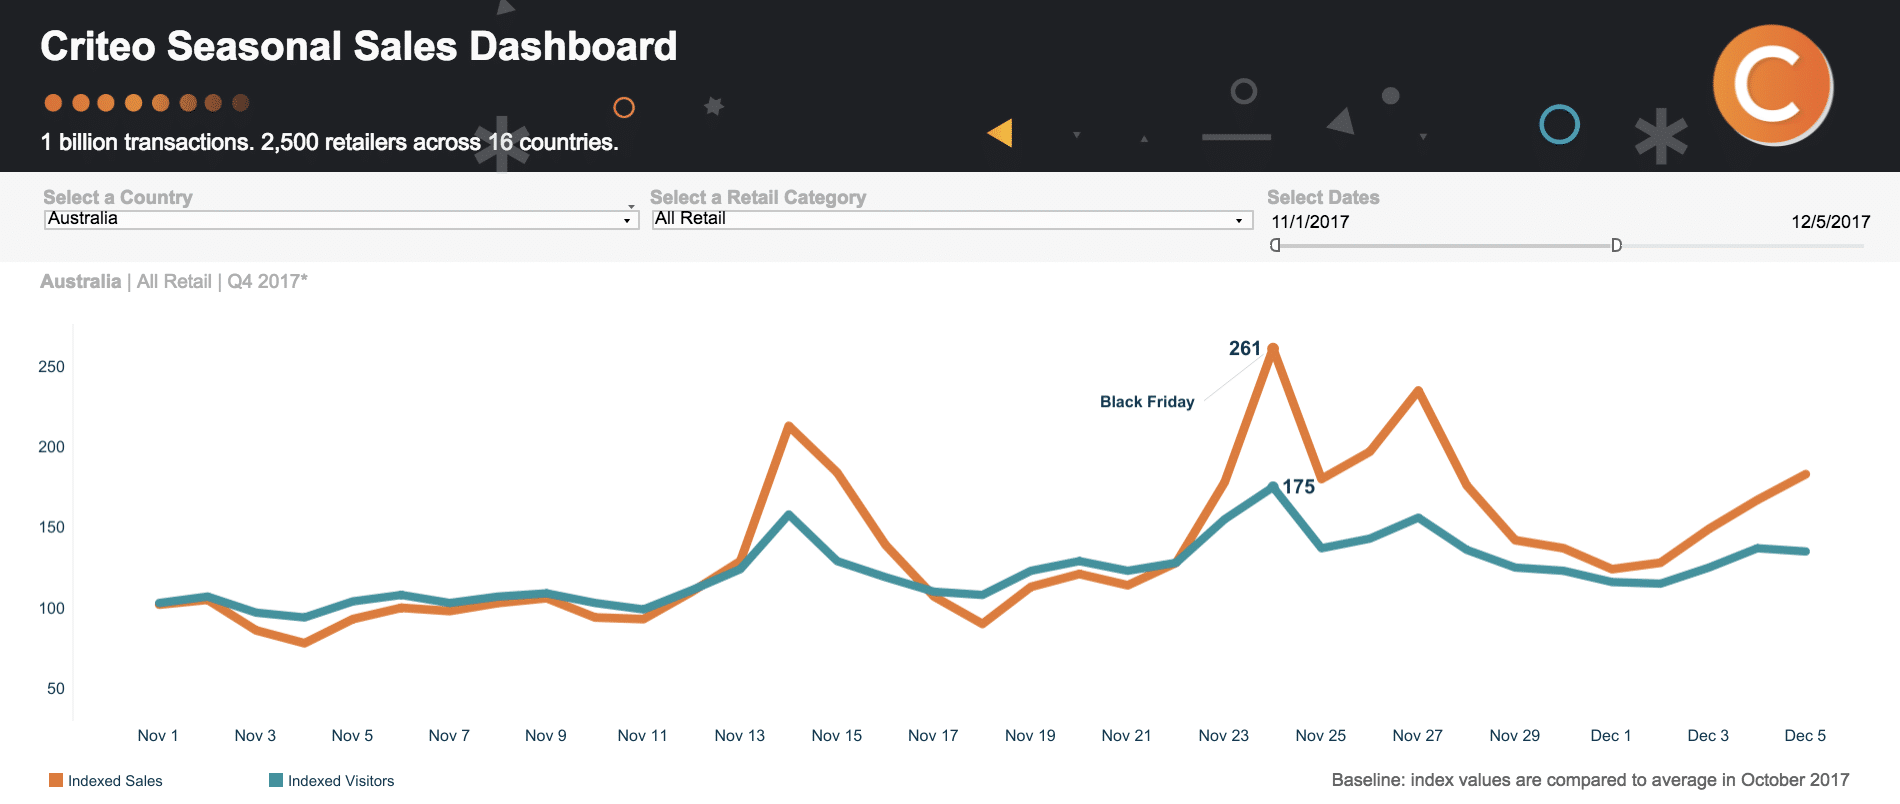Click the Dec 3 axis label

point(1708,736)
